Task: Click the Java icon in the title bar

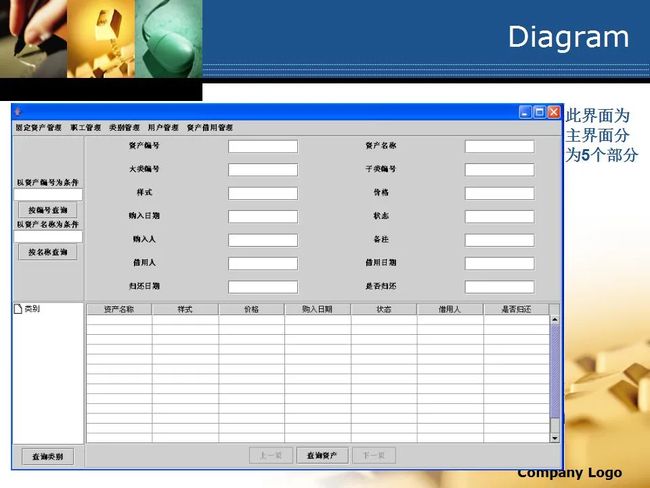Action: (18, 112)
